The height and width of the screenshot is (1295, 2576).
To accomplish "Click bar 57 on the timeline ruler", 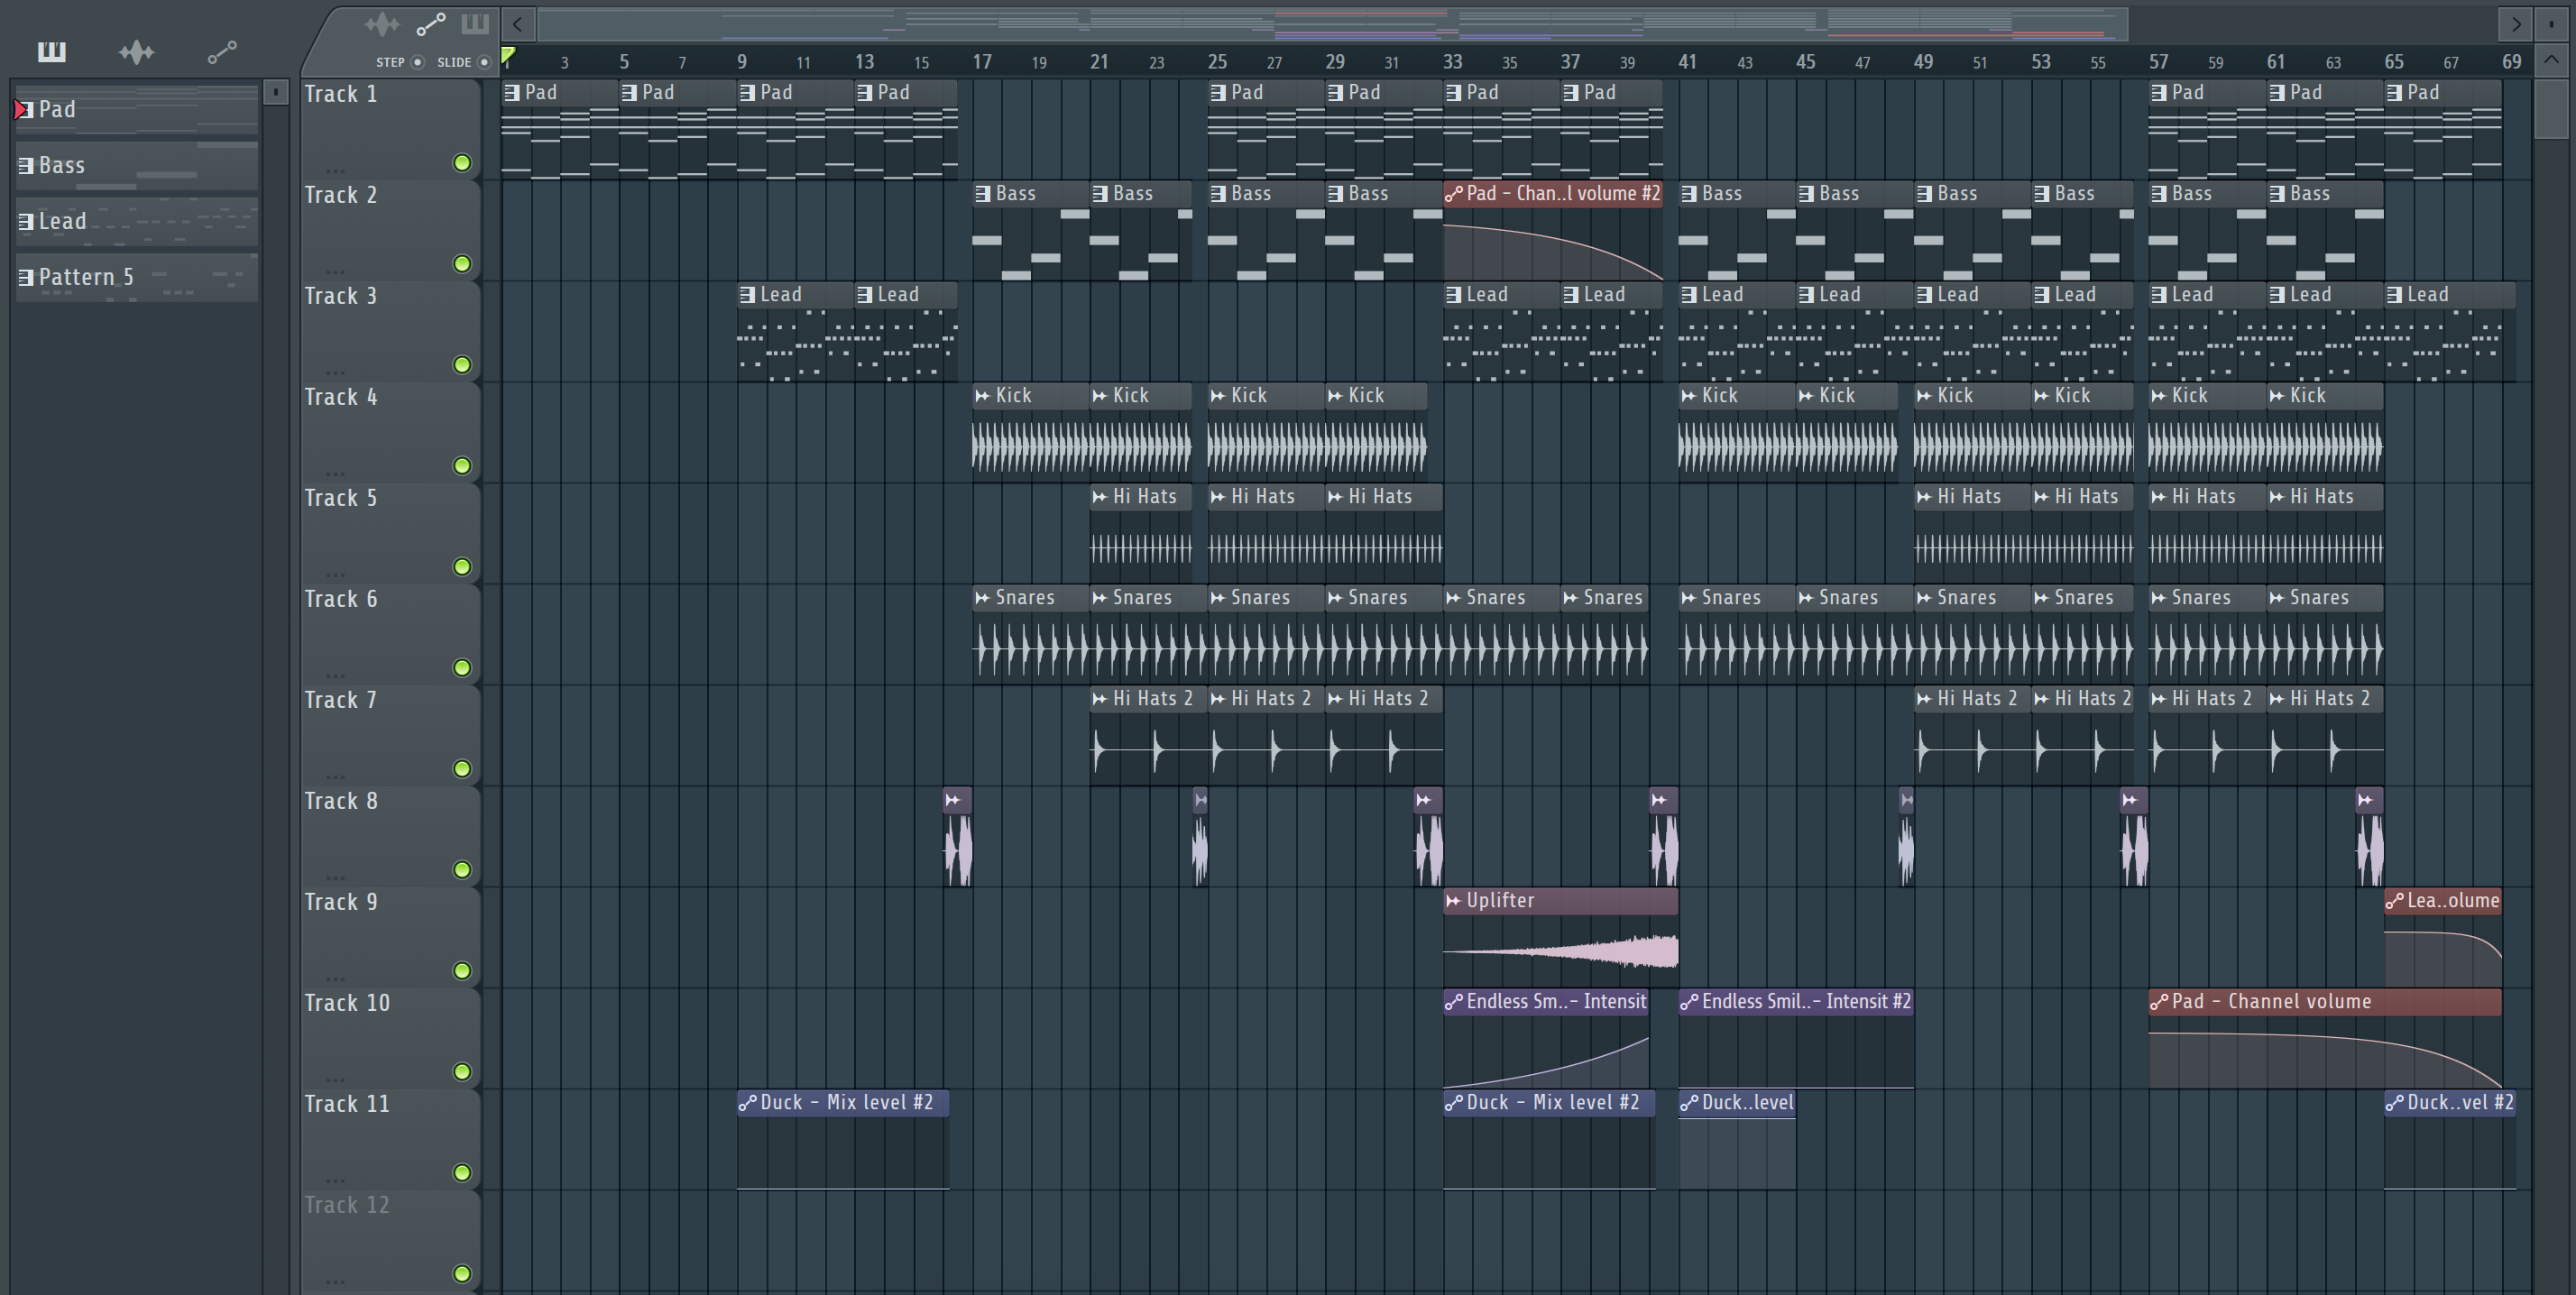I will [x=2158, y=62].
